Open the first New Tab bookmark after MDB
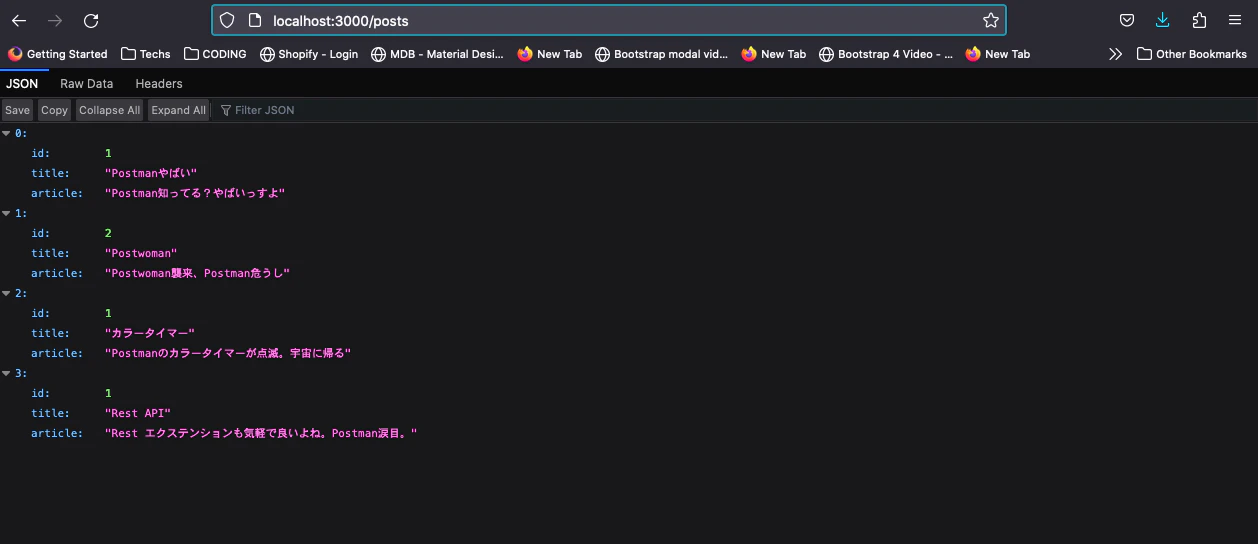 tap(549, 54)
